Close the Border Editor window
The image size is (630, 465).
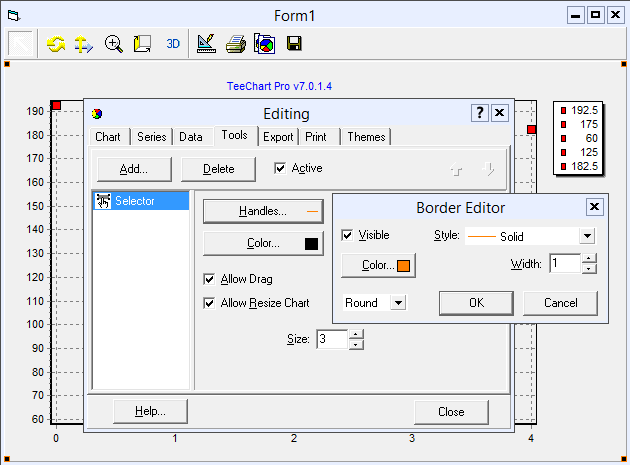click(594, 207)
